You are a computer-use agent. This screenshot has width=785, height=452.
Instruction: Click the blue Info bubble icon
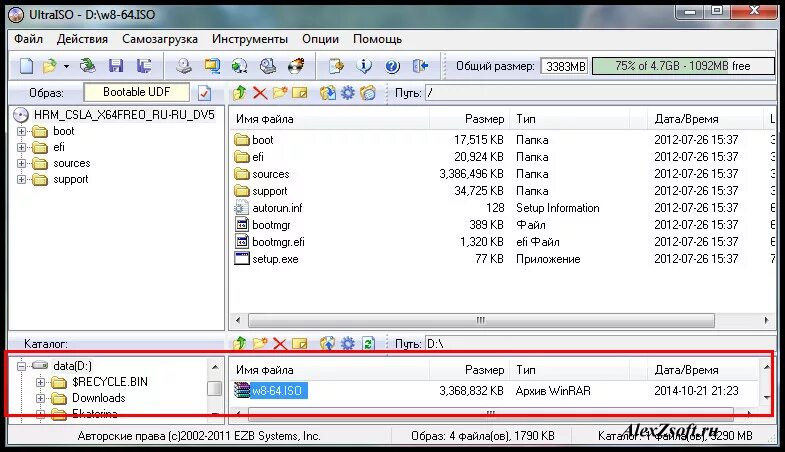pyautogui.click(x=364, y=66)
